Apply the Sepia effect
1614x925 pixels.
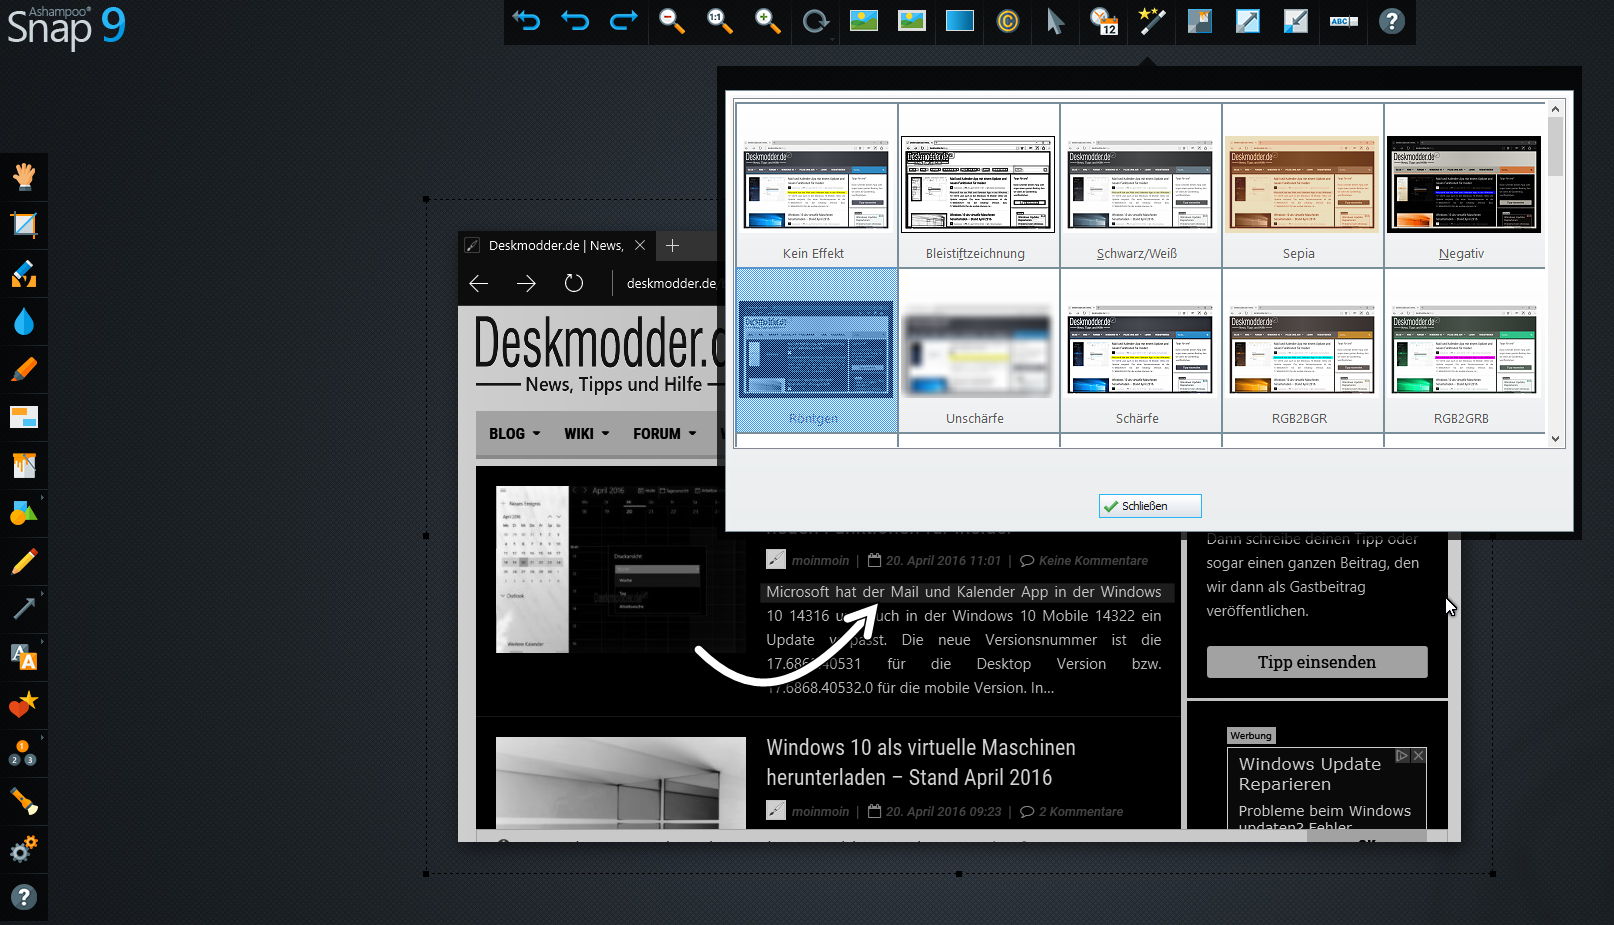pos(1302,185)
